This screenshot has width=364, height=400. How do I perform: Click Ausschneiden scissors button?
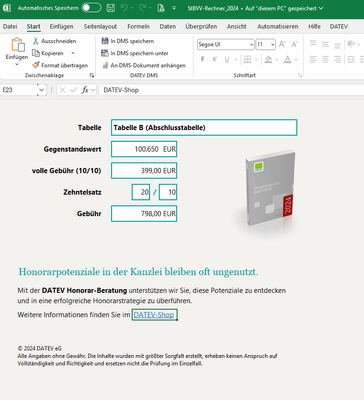click(55, 41)
